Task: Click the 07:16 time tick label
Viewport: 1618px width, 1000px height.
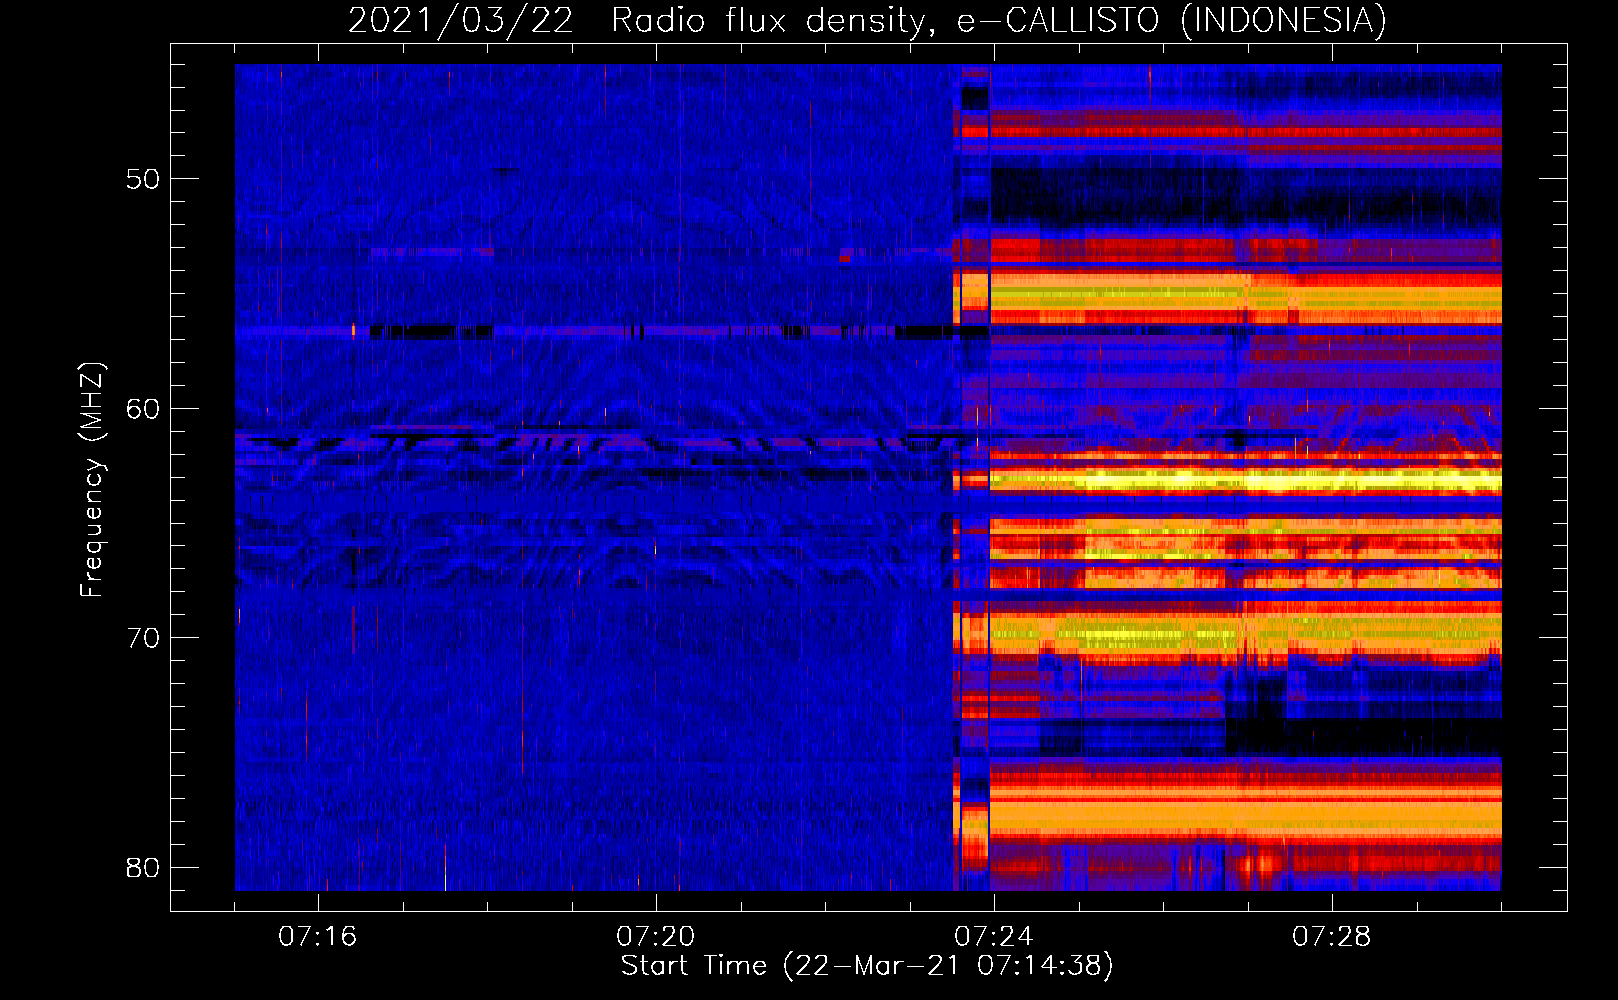Action: coord(318,936)
